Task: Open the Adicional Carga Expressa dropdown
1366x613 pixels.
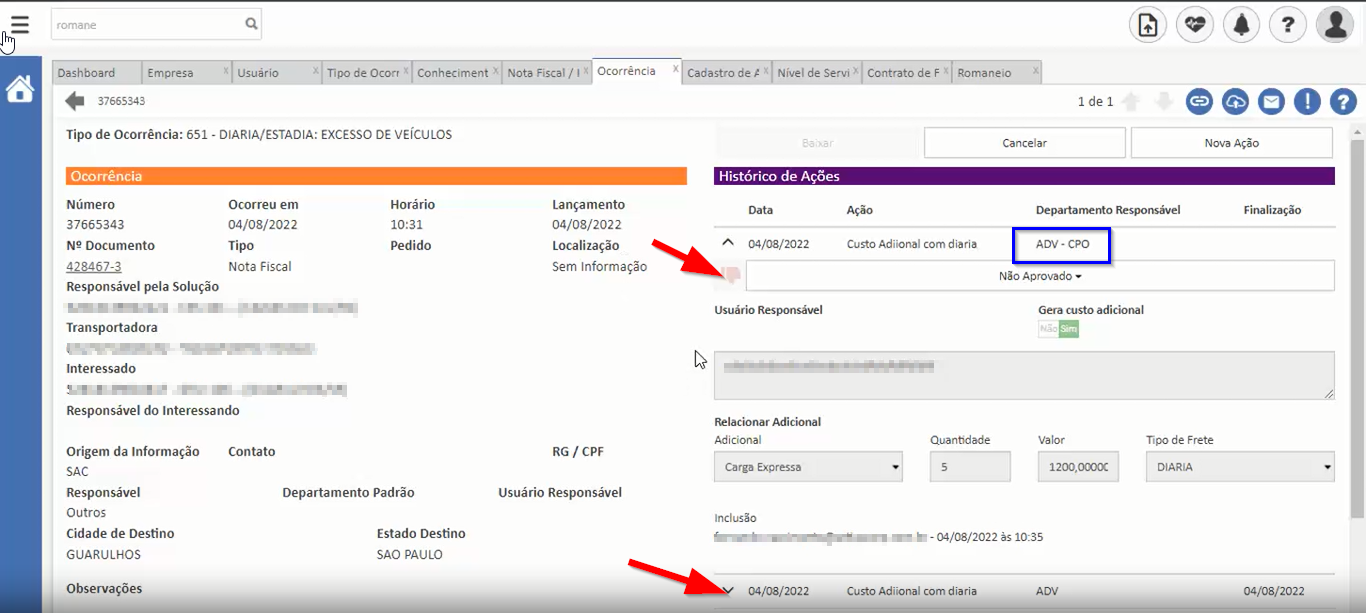Action: coord(808,467)
